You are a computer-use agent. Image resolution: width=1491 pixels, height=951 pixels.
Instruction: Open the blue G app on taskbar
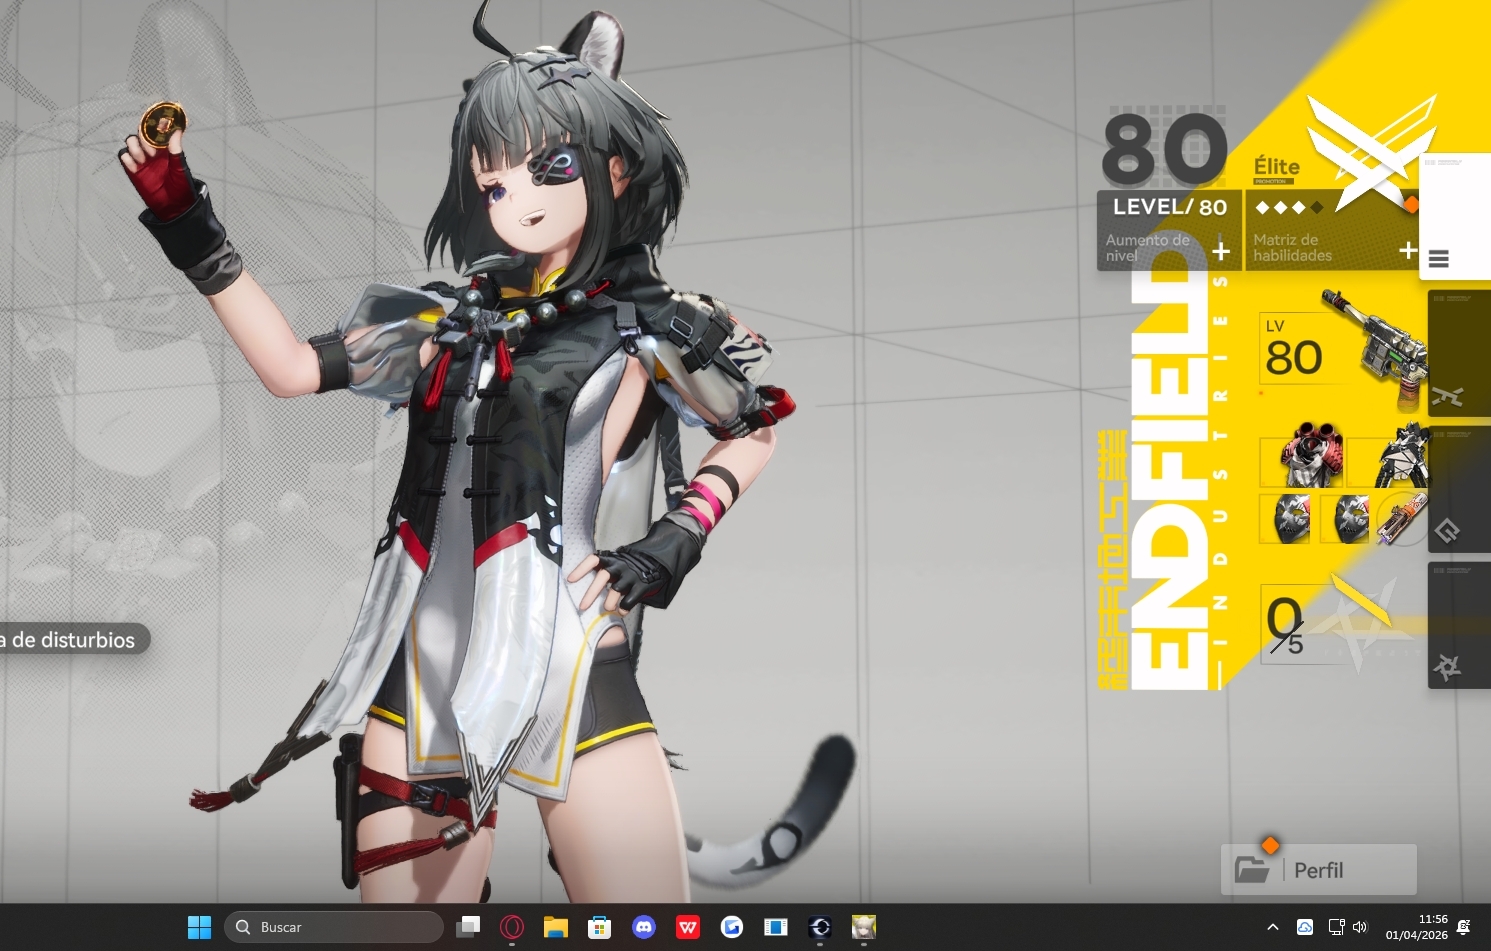point(732,927)
